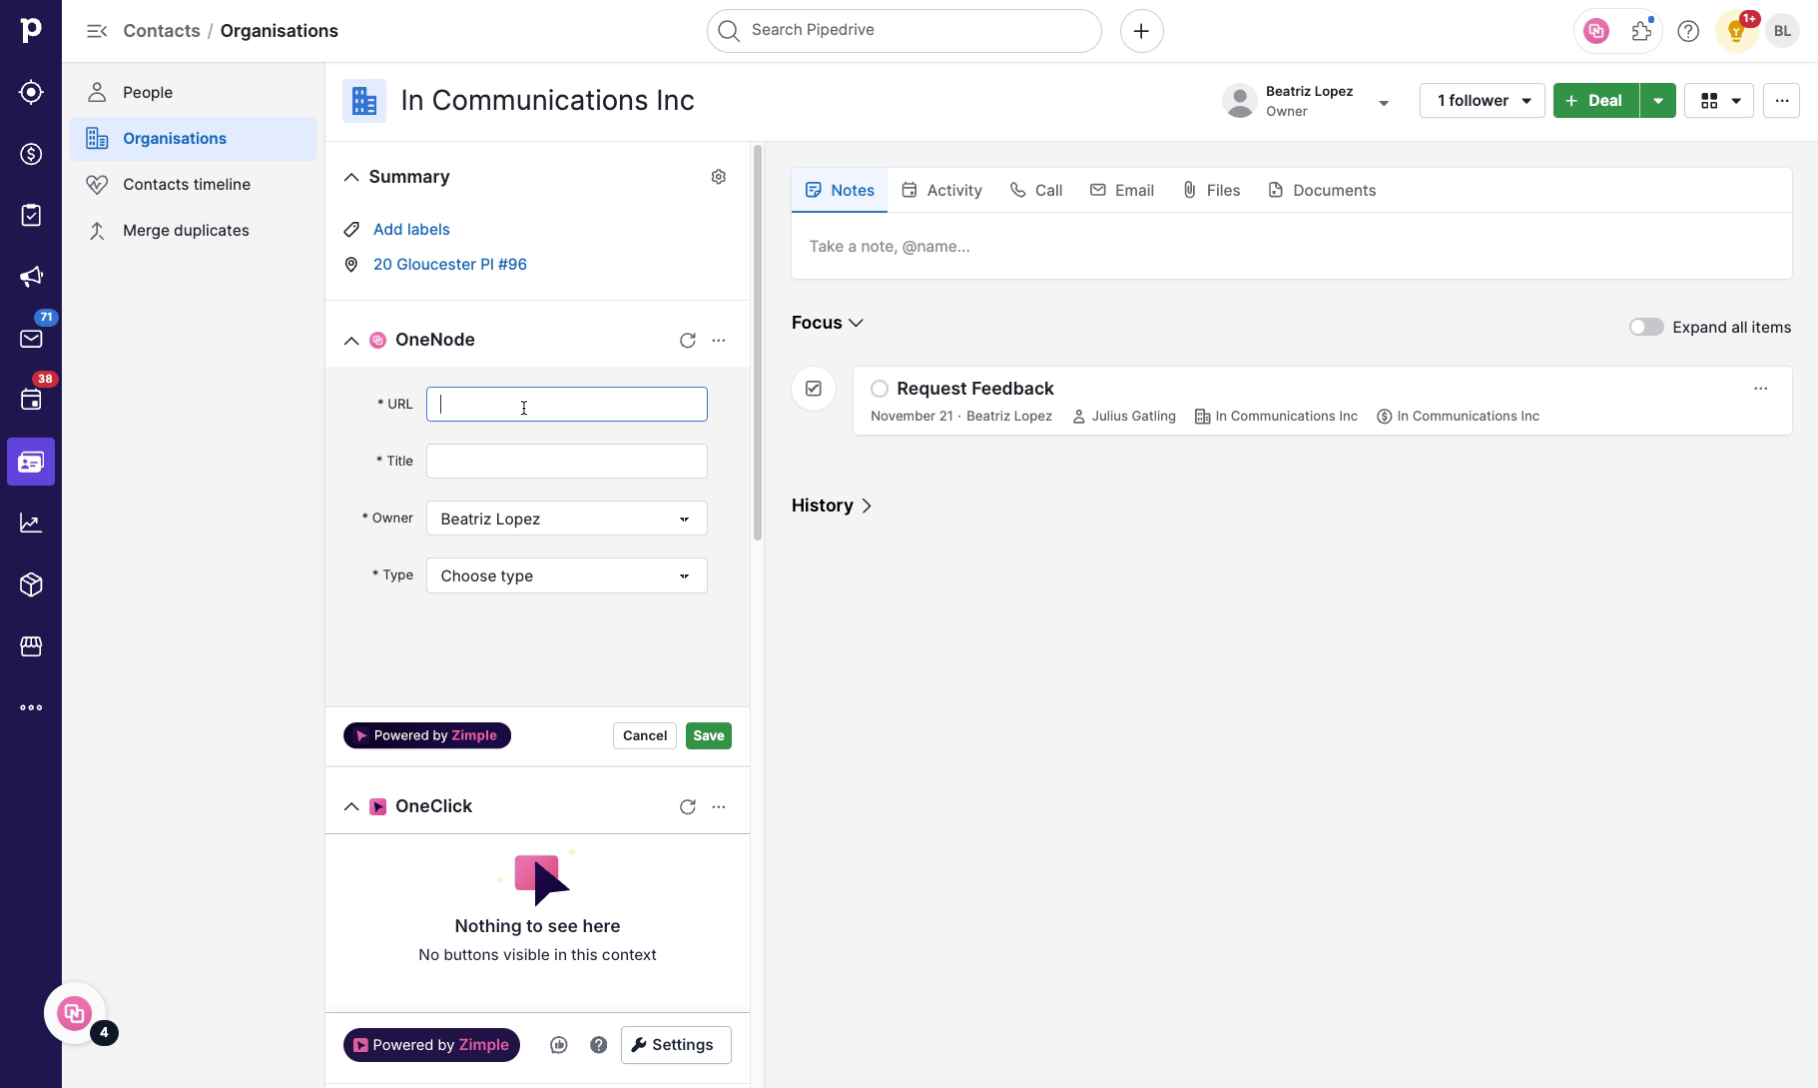Open Request Feedback item more options

point(1760,388)
